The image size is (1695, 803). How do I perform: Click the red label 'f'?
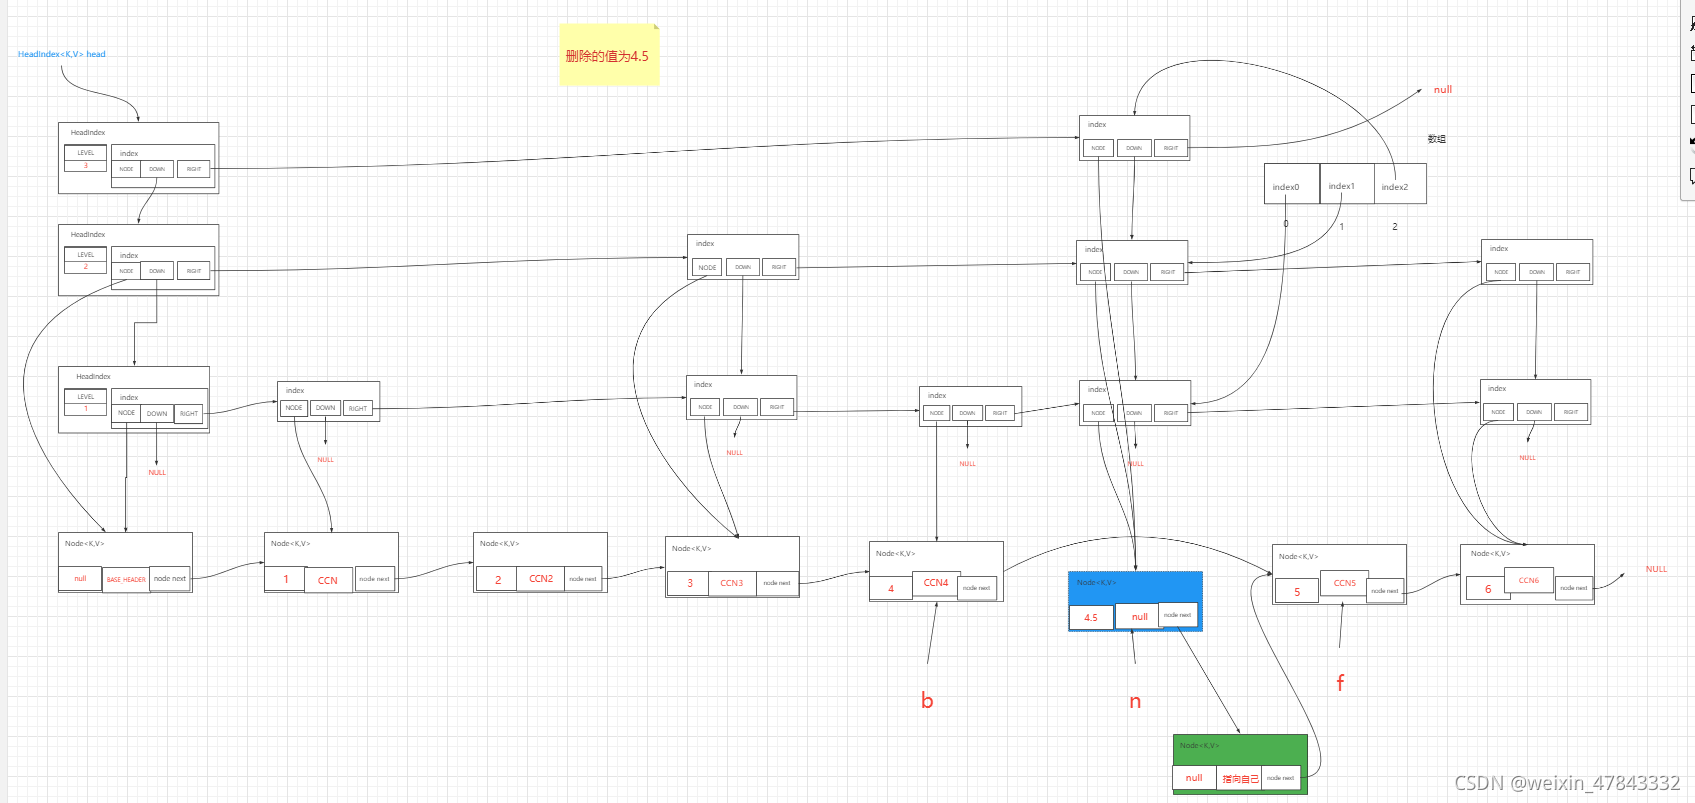(1340, 683)
